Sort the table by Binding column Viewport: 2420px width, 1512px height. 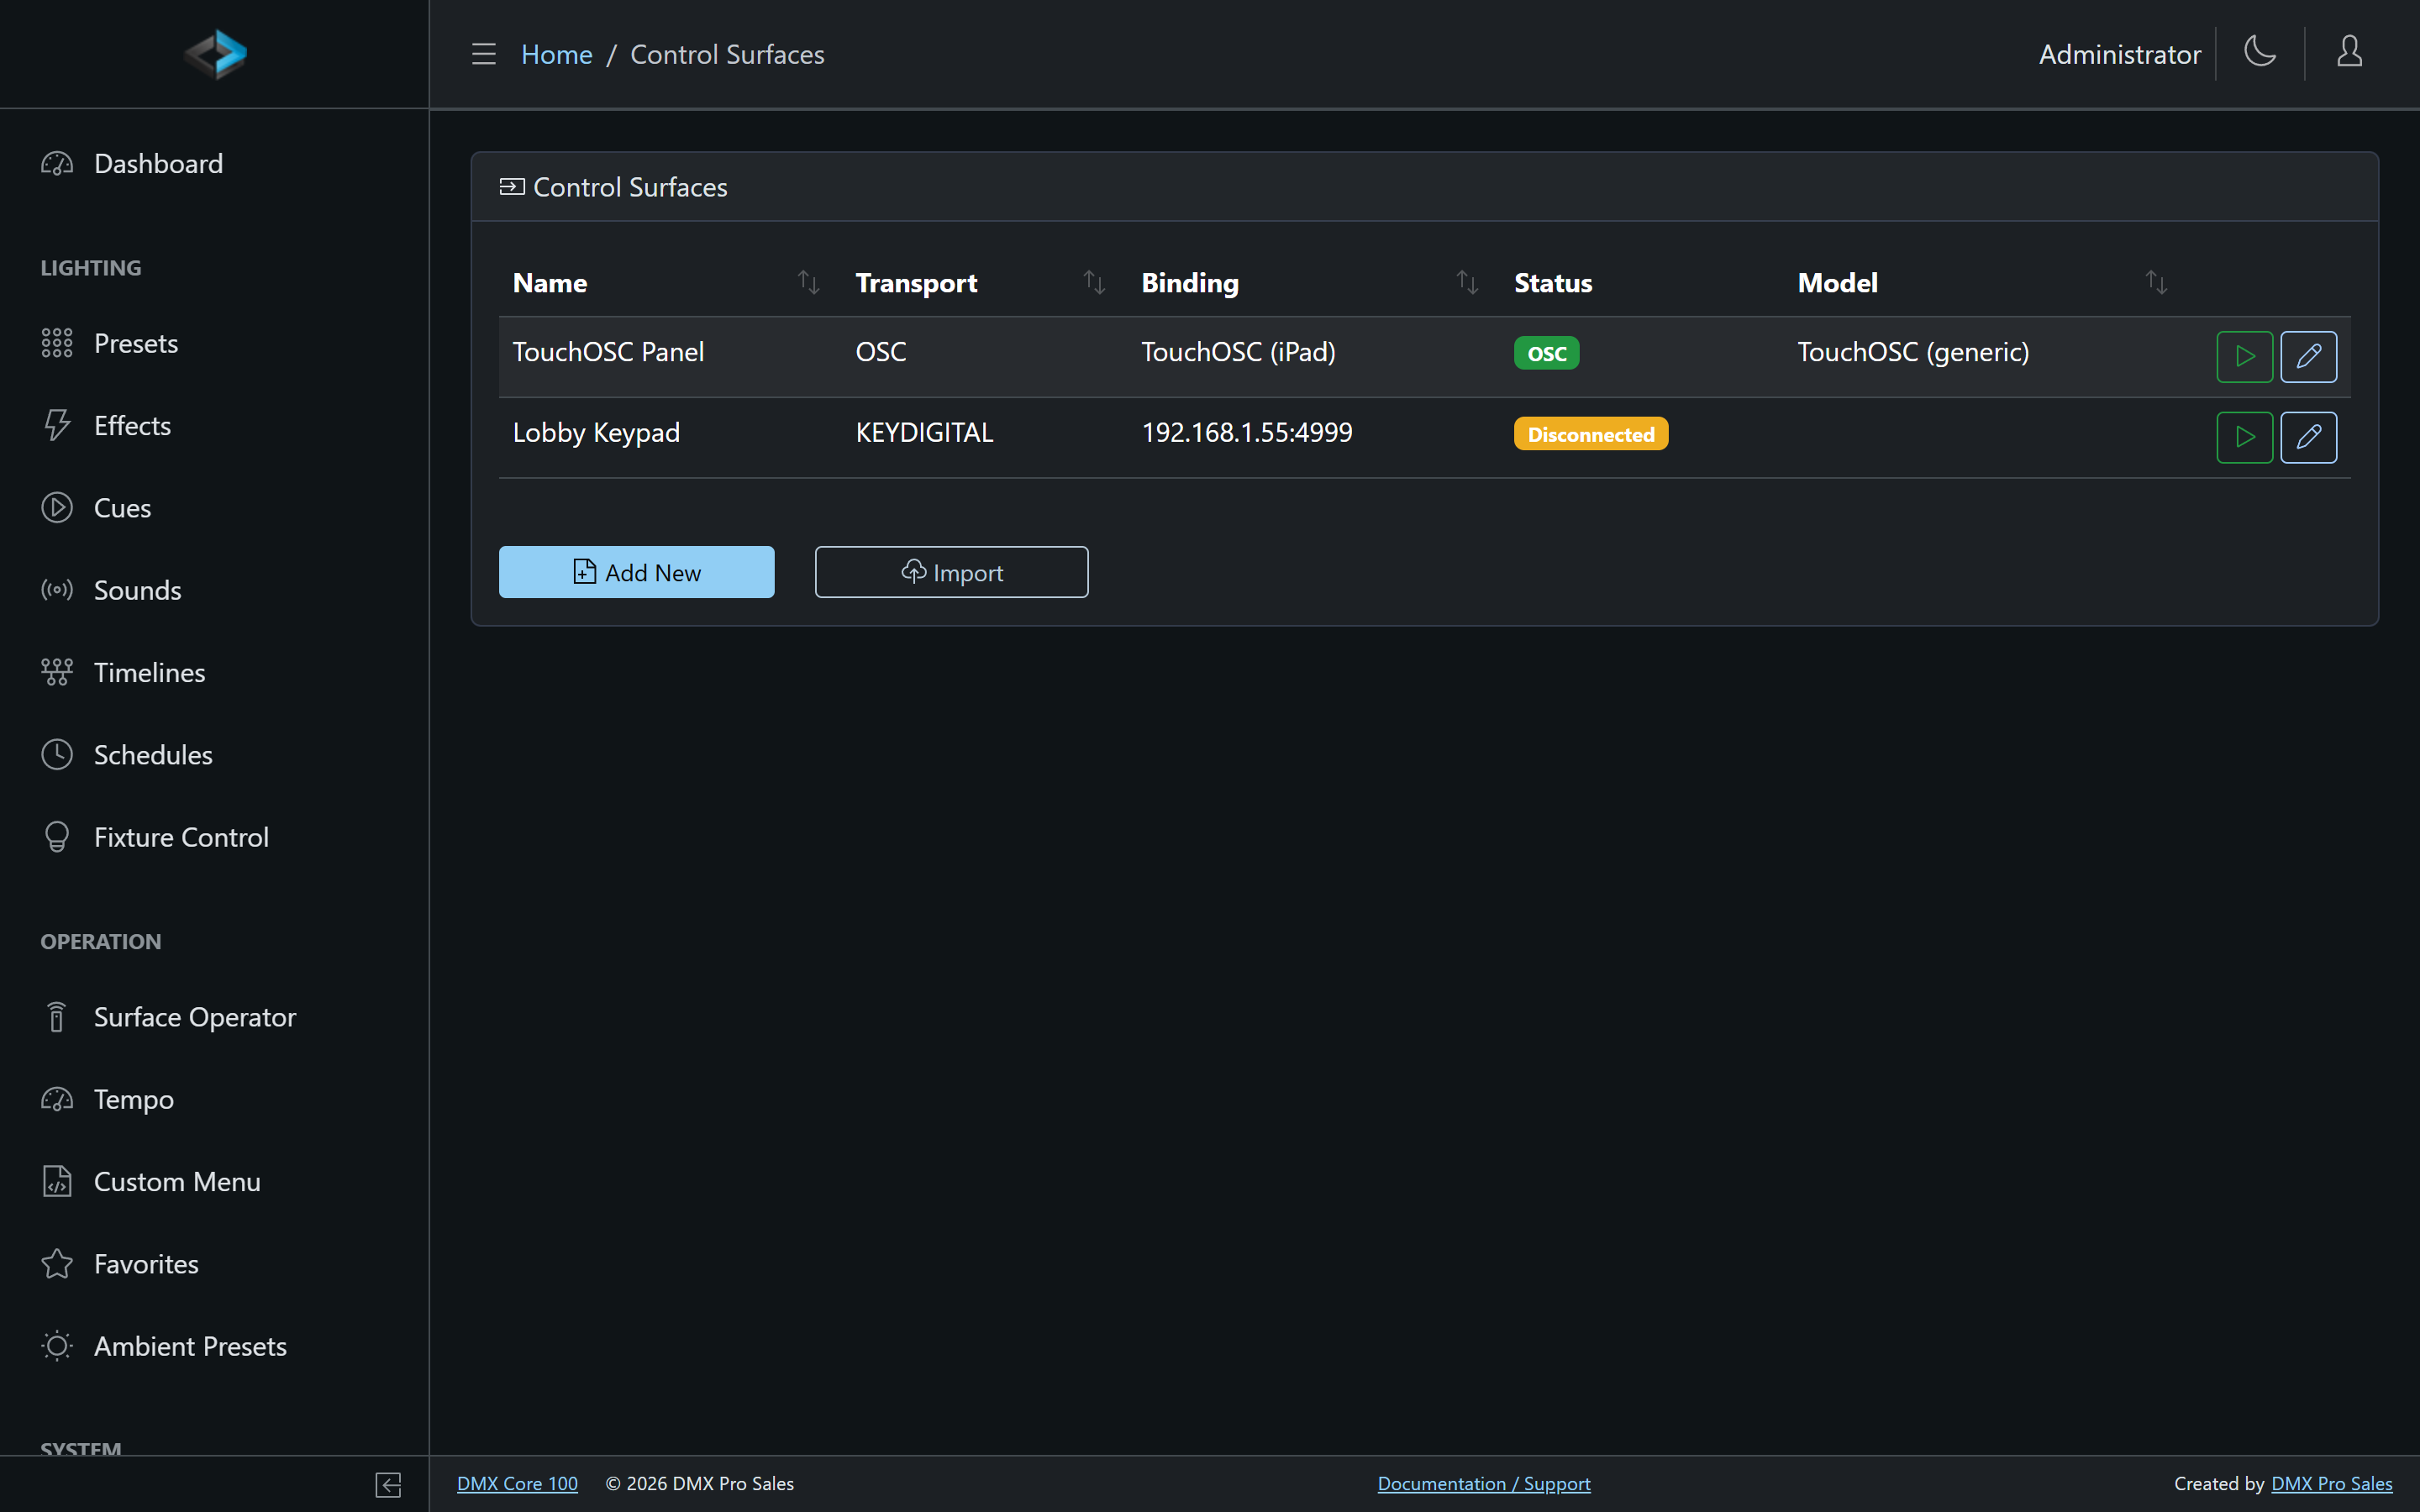(1467, 283)
